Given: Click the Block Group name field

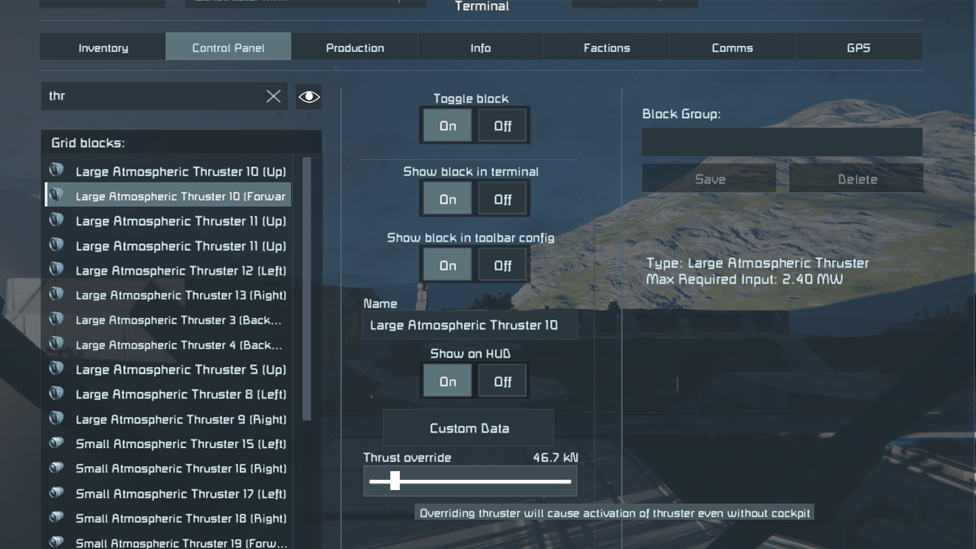Looking at the screenshot, I should [782, 142].
